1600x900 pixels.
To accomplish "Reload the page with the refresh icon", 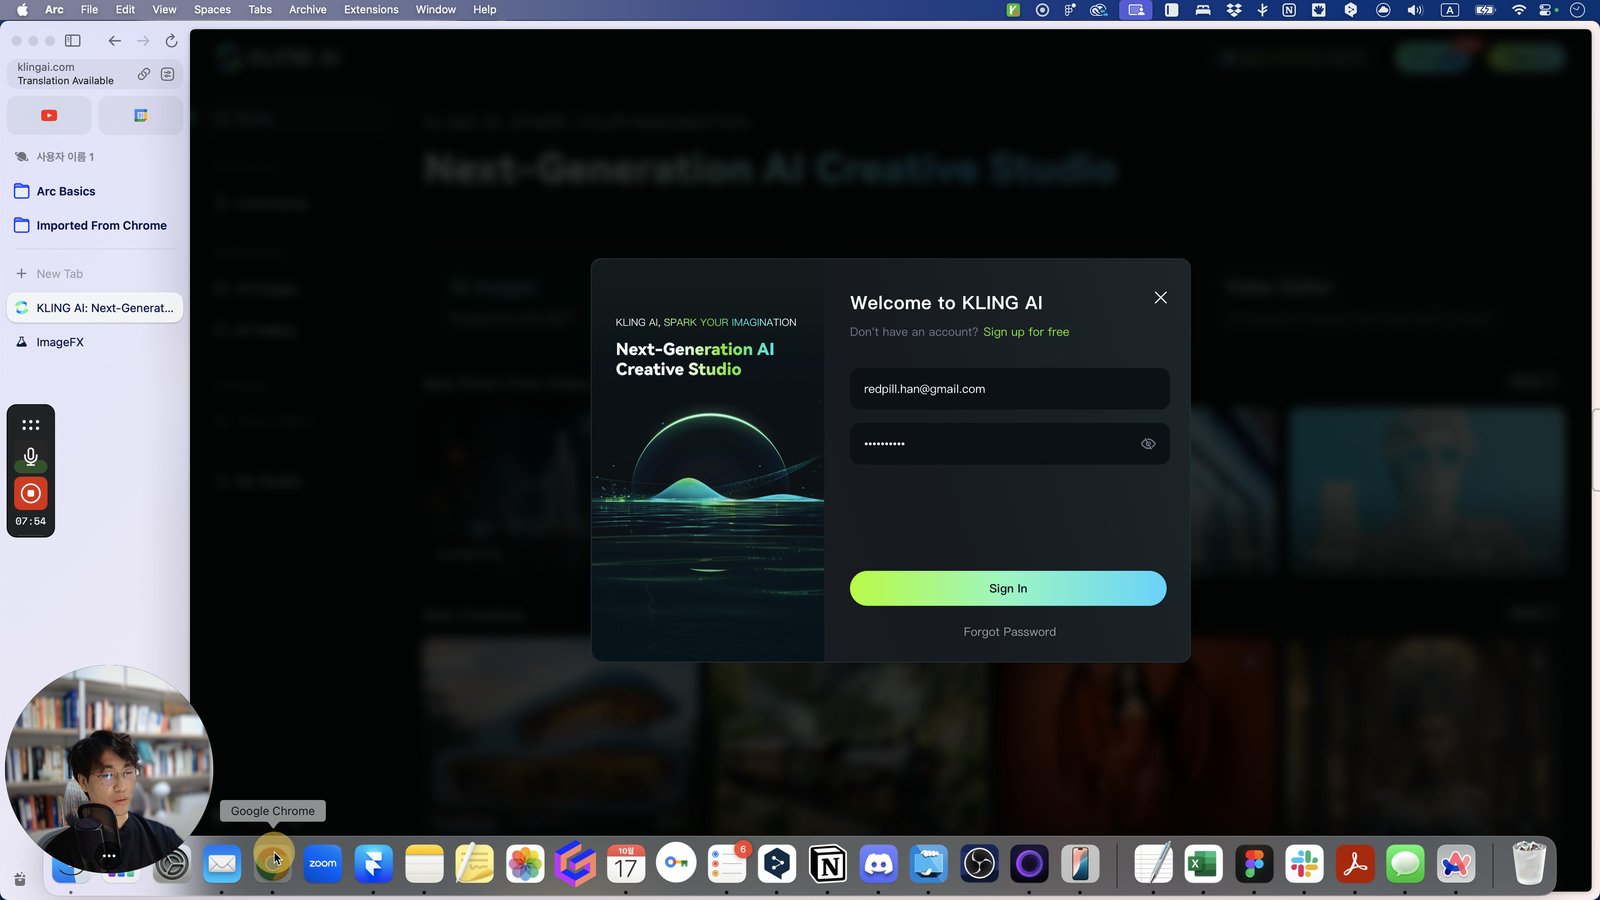I will [x=171, y=41].
